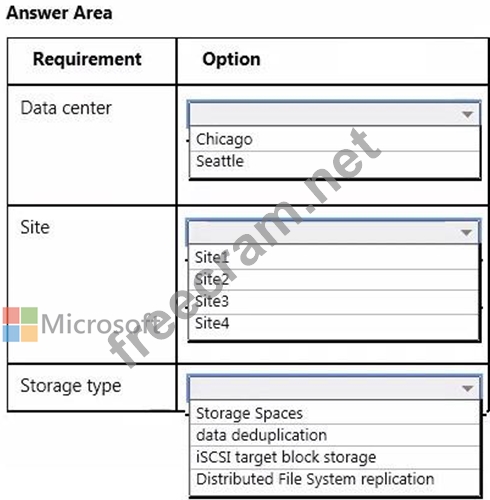The image size is (490, 500).
Task: Open the Data center dropdown arrow
Action: pyautogui.click(x=467, y=114)
